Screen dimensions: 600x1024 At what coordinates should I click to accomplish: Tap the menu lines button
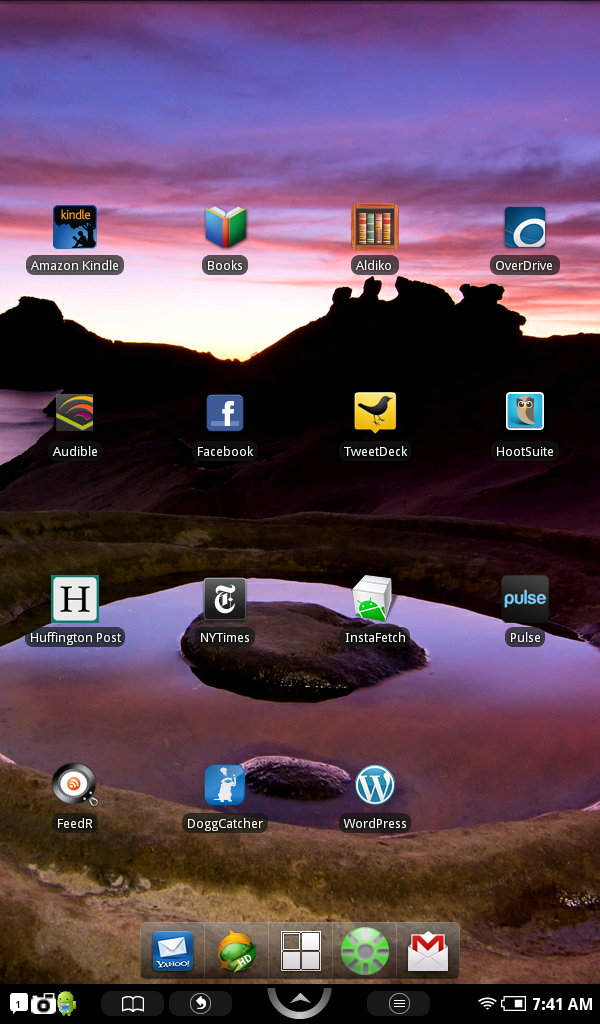click(x=399, y=1004)
